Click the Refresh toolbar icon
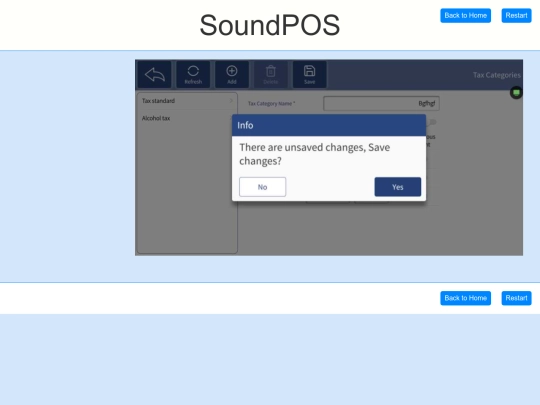This screenshot has width=540, height=405. point(193,74)
